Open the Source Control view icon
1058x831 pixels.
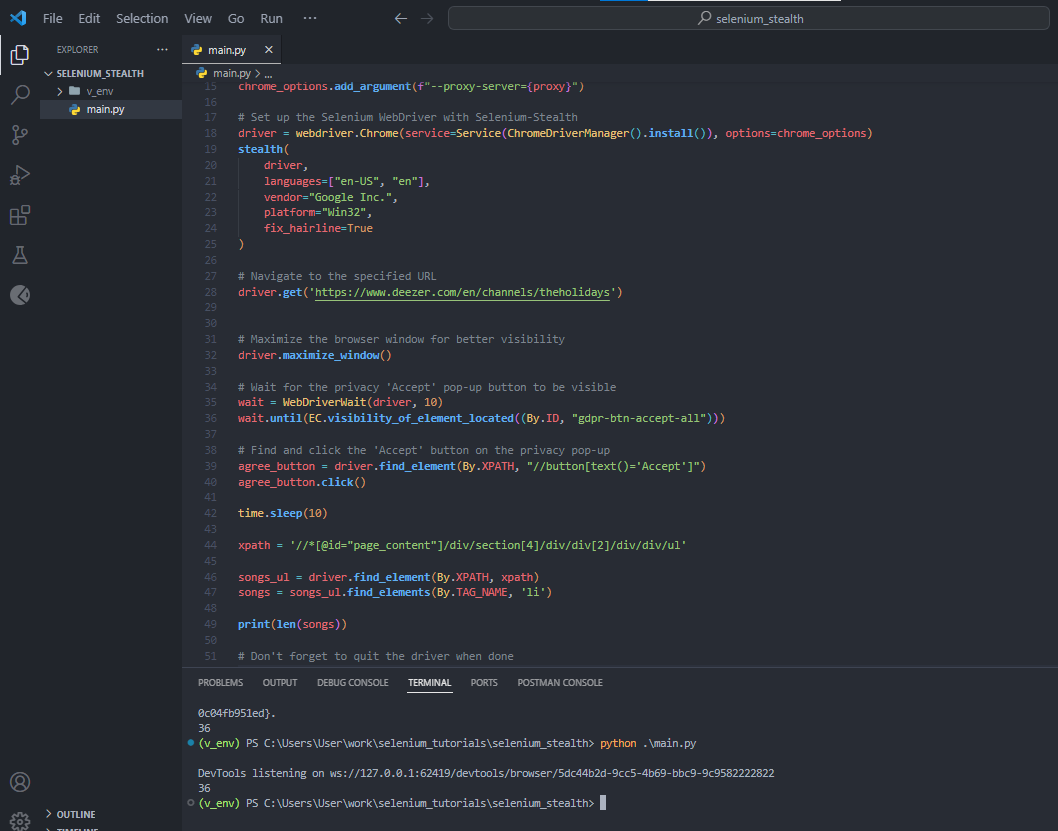click(20, 135)
